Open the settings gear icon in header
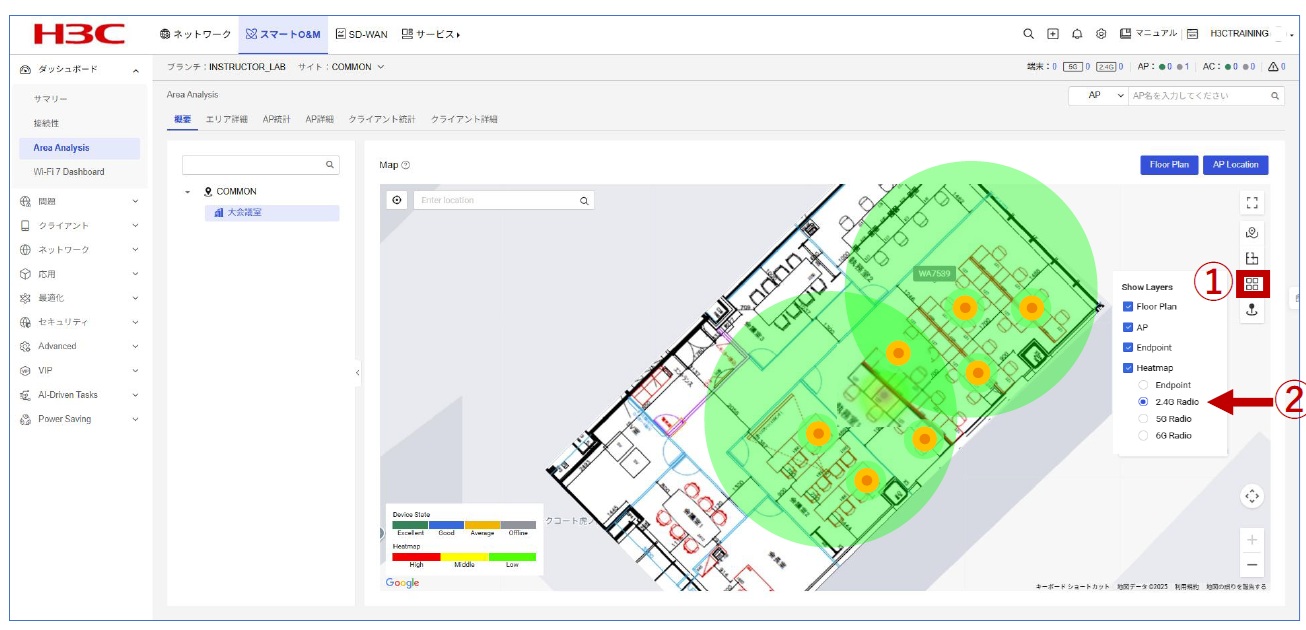Viewport: 1306px width, 630px height. [1101, 34]
